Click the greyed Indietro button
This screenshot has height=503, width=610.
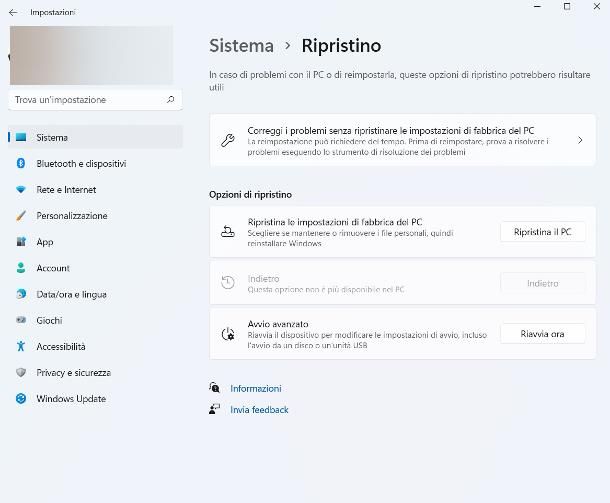click(x=543, y=283)
